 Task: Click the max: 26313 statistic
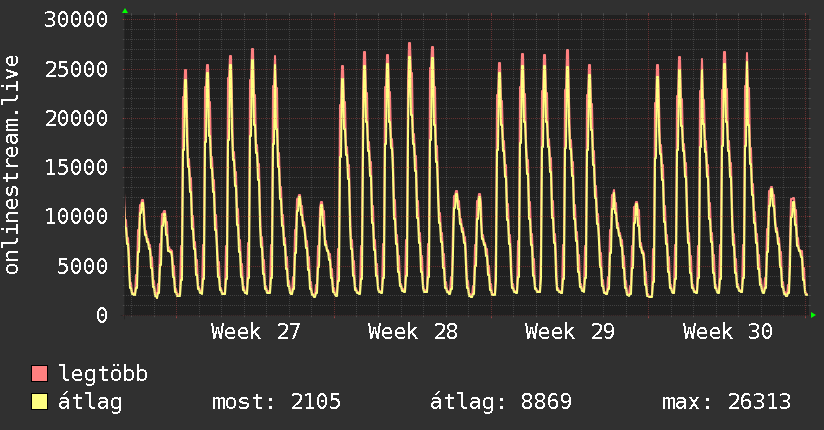tap(726, 402)
